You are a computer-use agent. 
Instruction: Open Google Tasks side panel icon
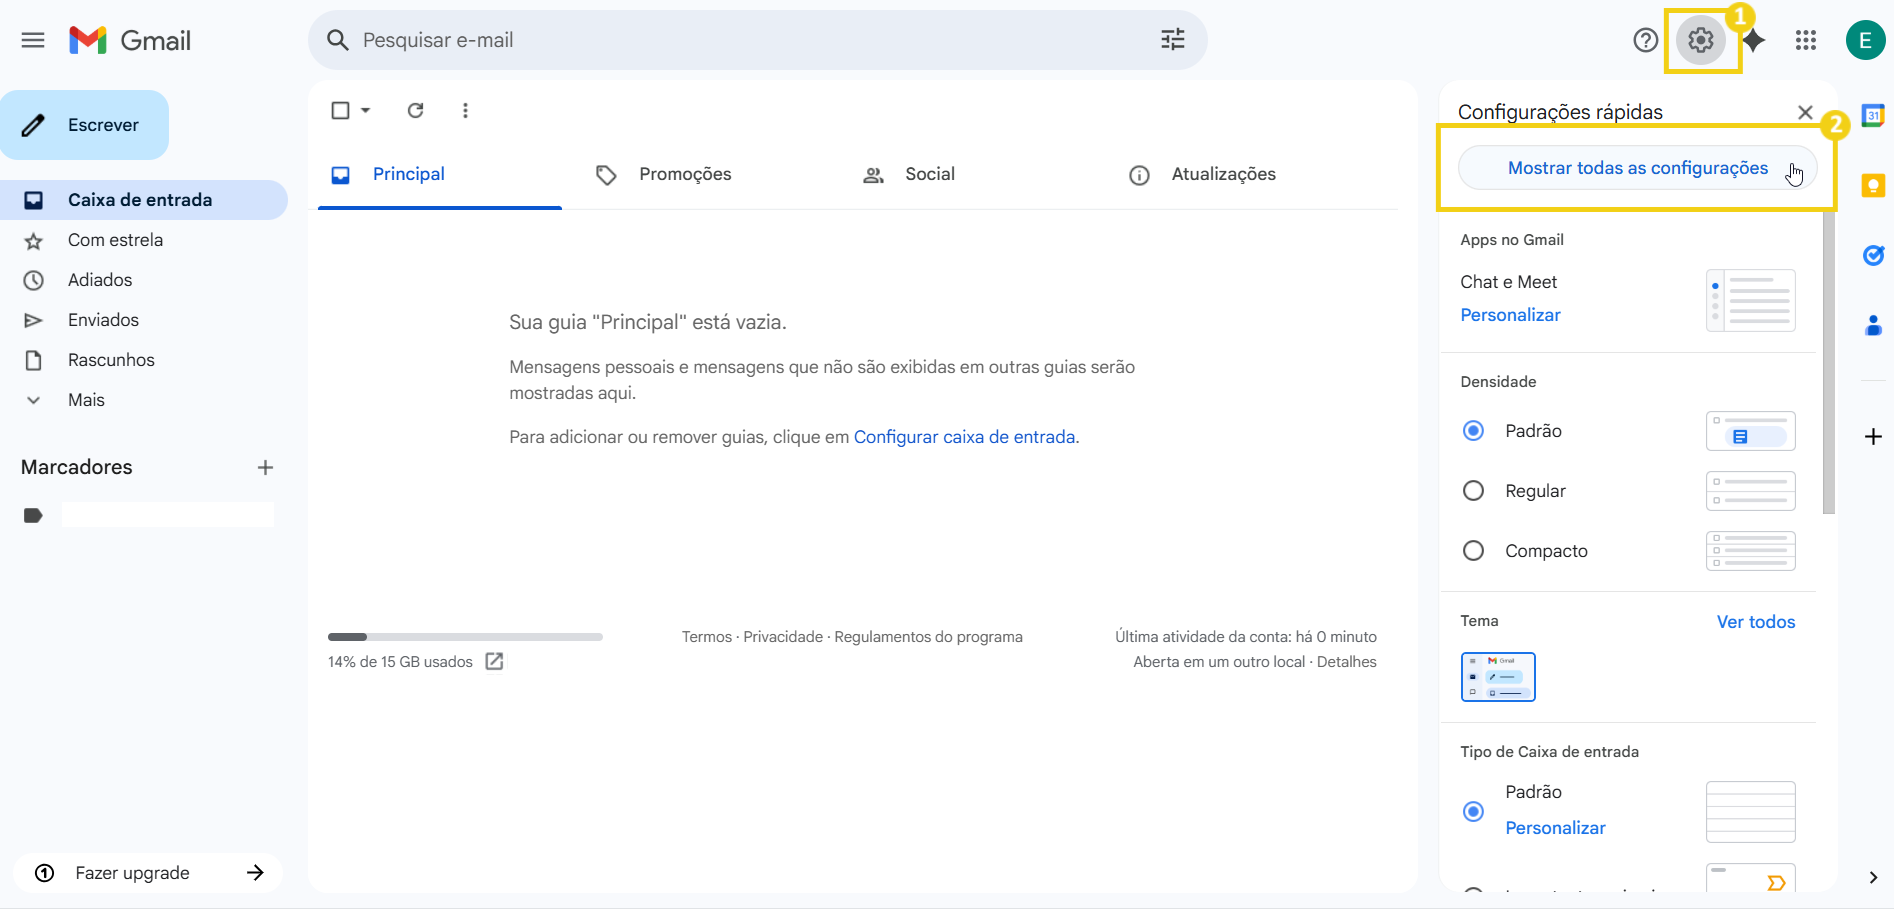1873,255
